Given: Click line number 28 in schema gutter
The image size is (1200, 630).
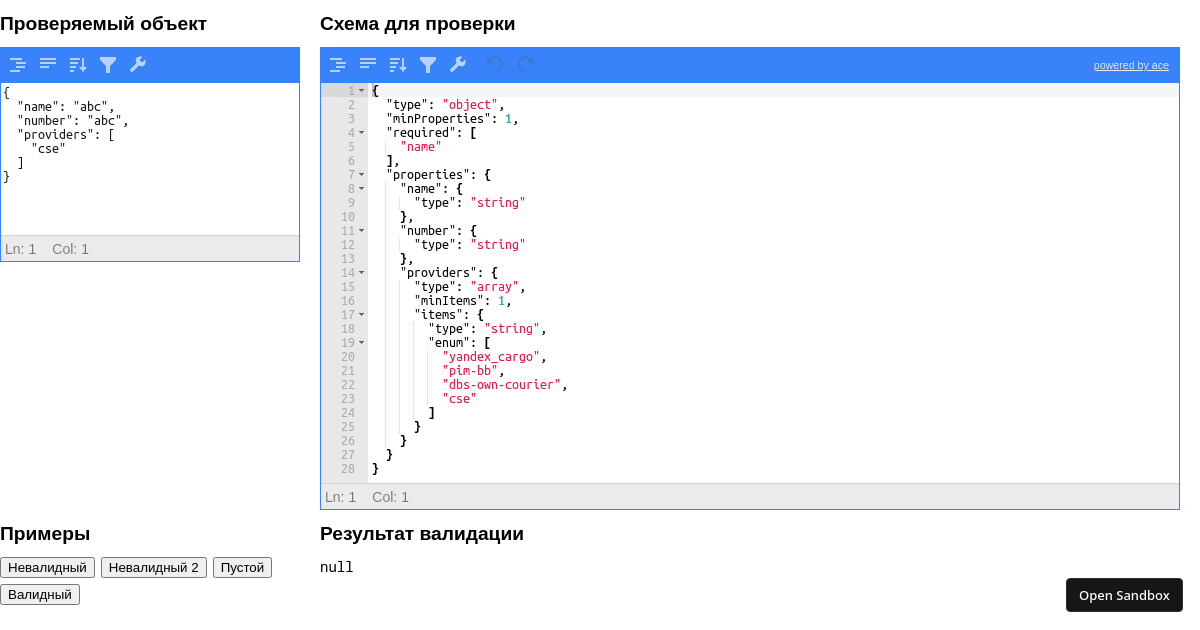Looking at the screenshot, I should pos(348,469).
